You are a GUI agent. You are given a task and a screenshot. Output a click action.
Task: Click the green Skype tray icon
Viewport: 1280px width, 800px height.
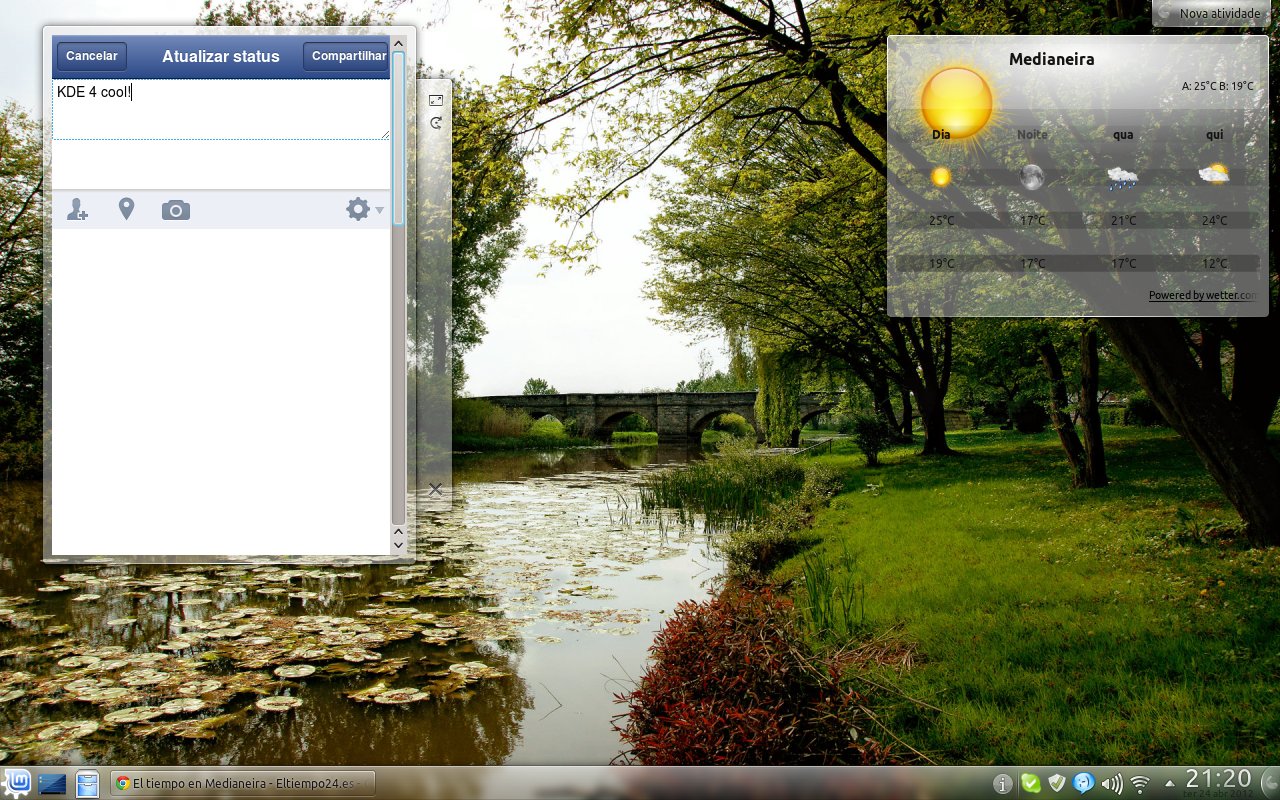click(1030, 783)
